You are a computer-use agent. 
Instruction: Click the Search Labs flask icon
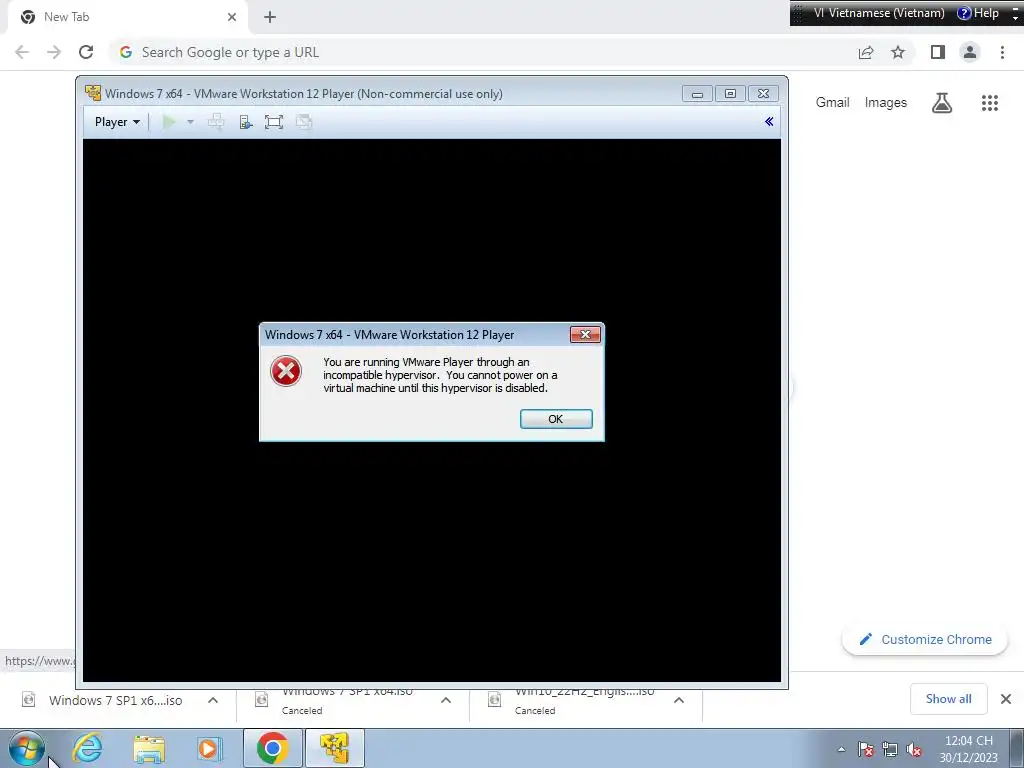(942, 103)
